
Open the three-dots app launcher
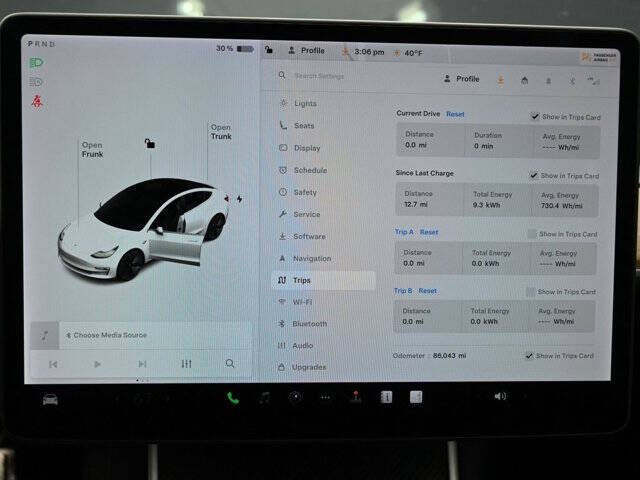pyautogui.click(x=325, y=397)
